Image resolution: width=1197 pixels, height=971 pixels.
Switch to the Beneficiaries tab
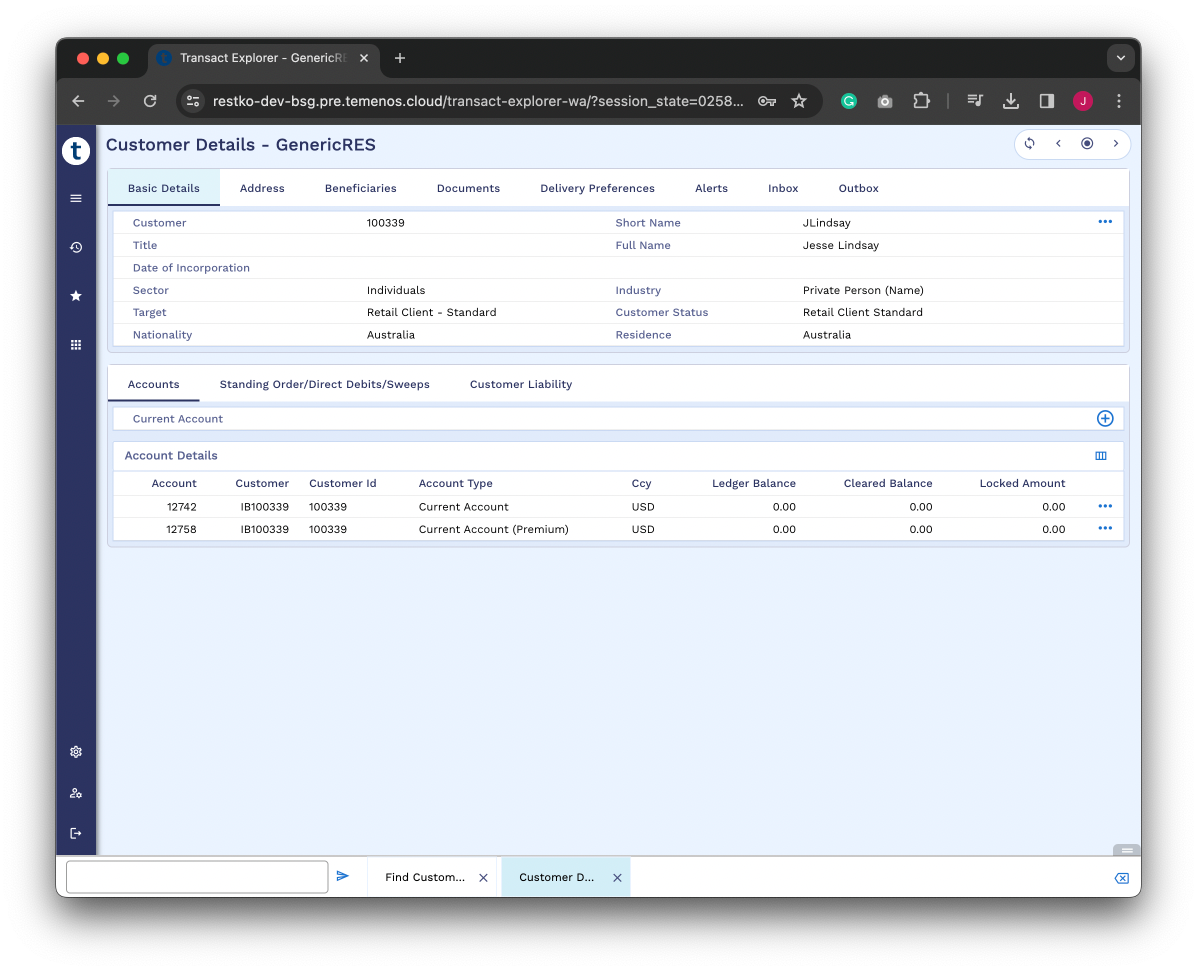pyautogui.click(x=360, y=188)
